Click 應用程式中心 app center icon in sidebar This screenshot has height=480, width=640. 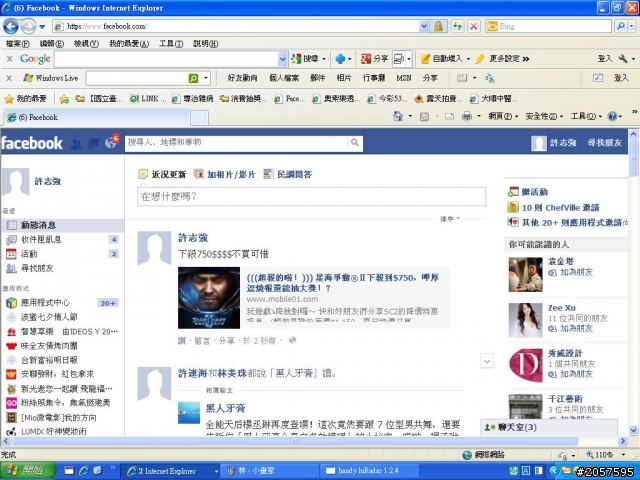[11, 303]
